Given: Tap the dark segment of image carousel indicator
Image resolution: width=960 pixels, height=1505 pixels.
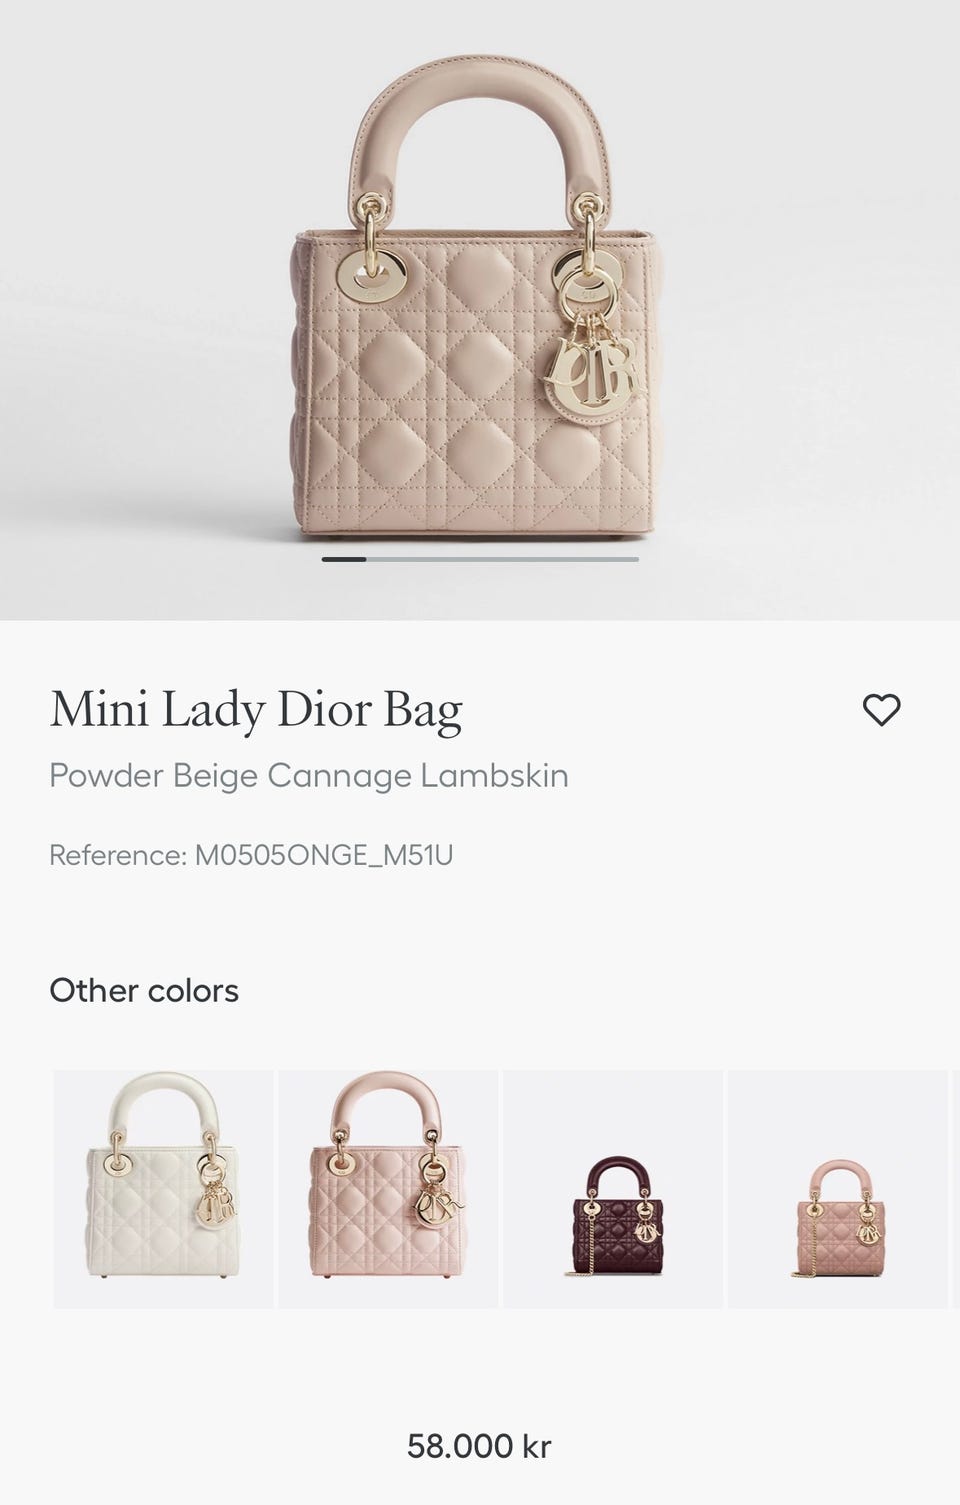Looking at the screenshot, I should point(344,559).
